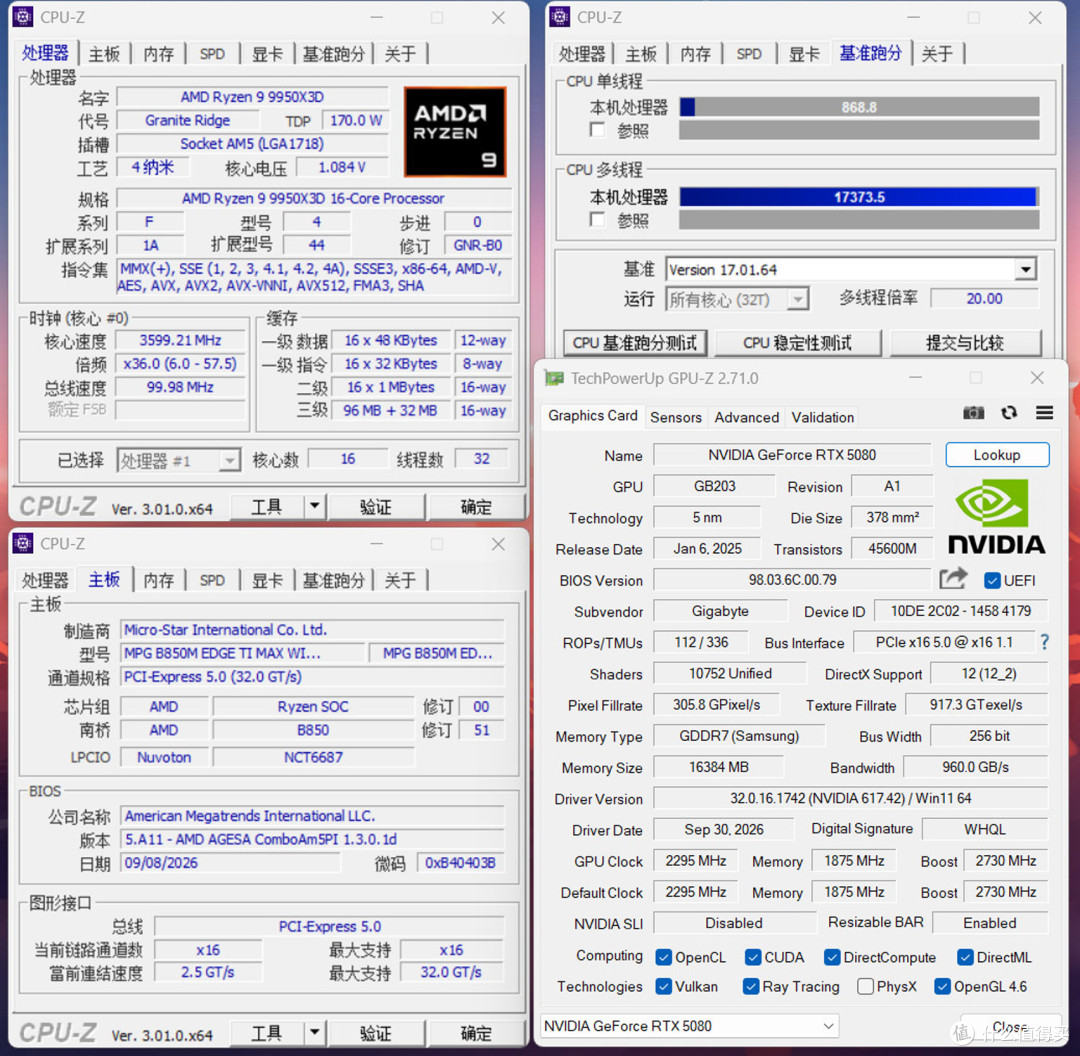
Task: Click the Bus Interface question mark
Action: tap(1045, 642)
